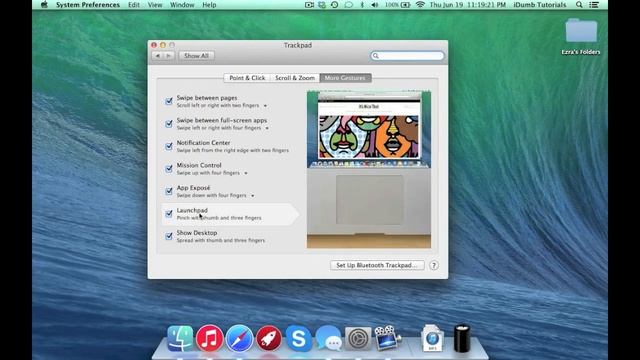Screen dimensions: 640x360
Task: Open Ezra's Folders on the desktop
Action: (581, 36)
